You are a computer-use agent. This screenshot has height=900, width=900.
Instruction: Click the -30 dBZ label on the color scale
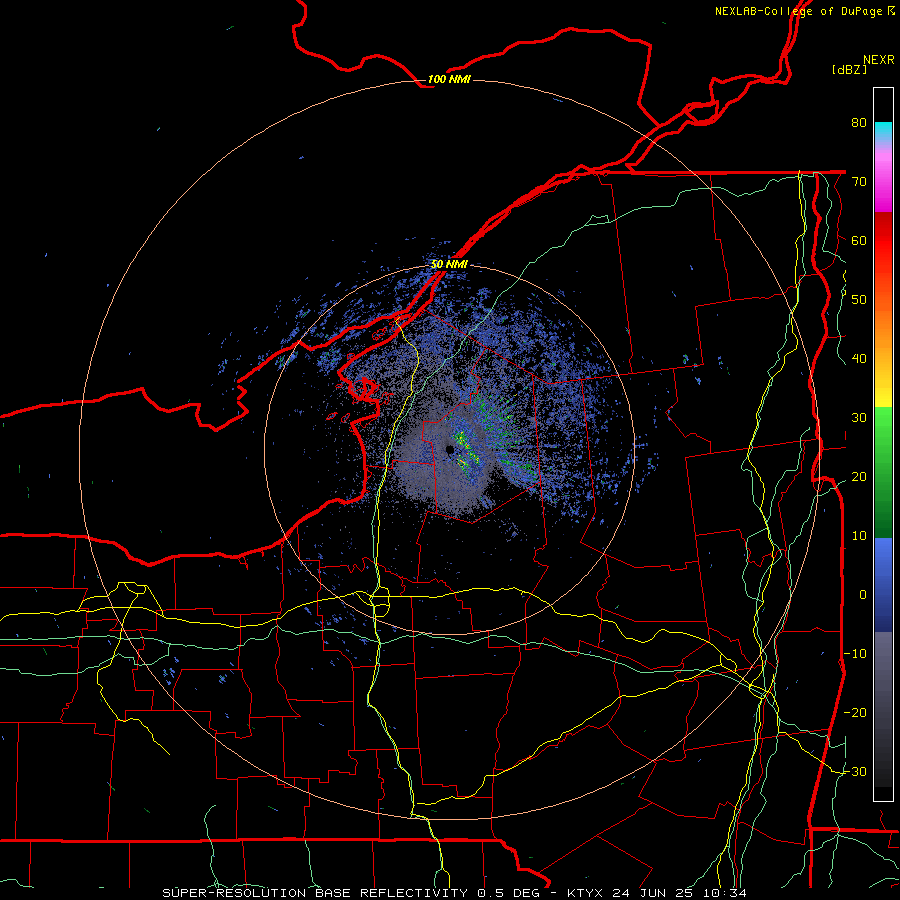click(855, 771)
